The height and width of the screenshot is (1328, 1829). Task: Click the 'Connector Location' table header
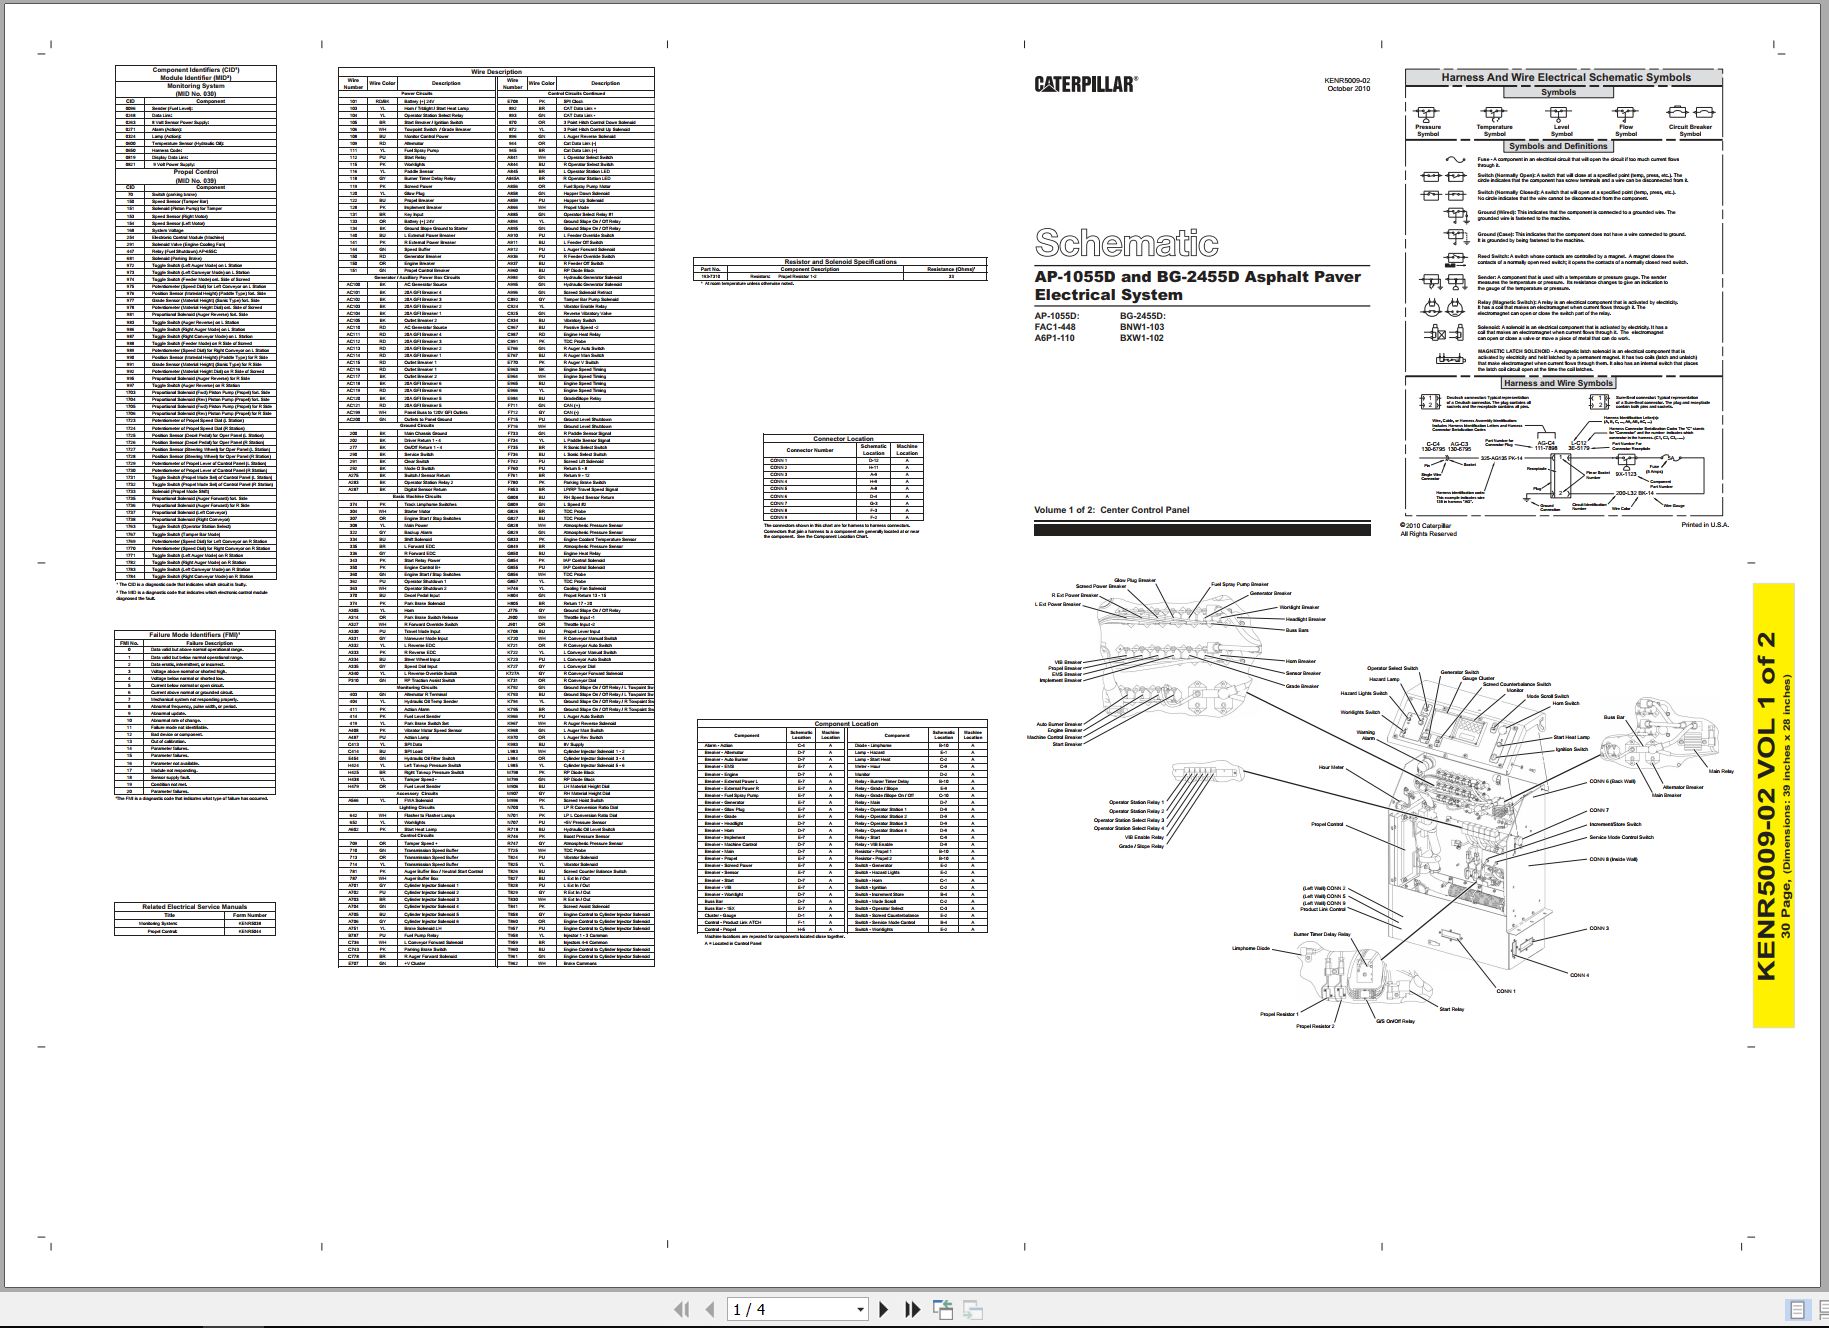843,438
